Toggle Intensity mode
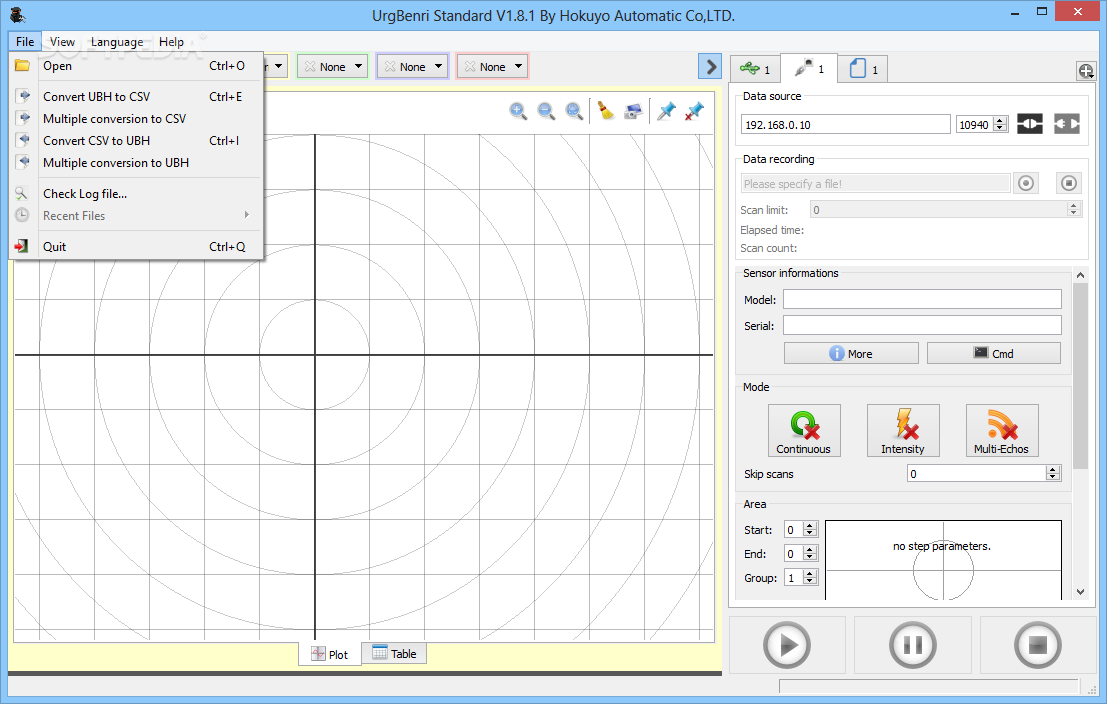Image resolution: width=1107 pixels, height=704 pixels. [903, 431]
